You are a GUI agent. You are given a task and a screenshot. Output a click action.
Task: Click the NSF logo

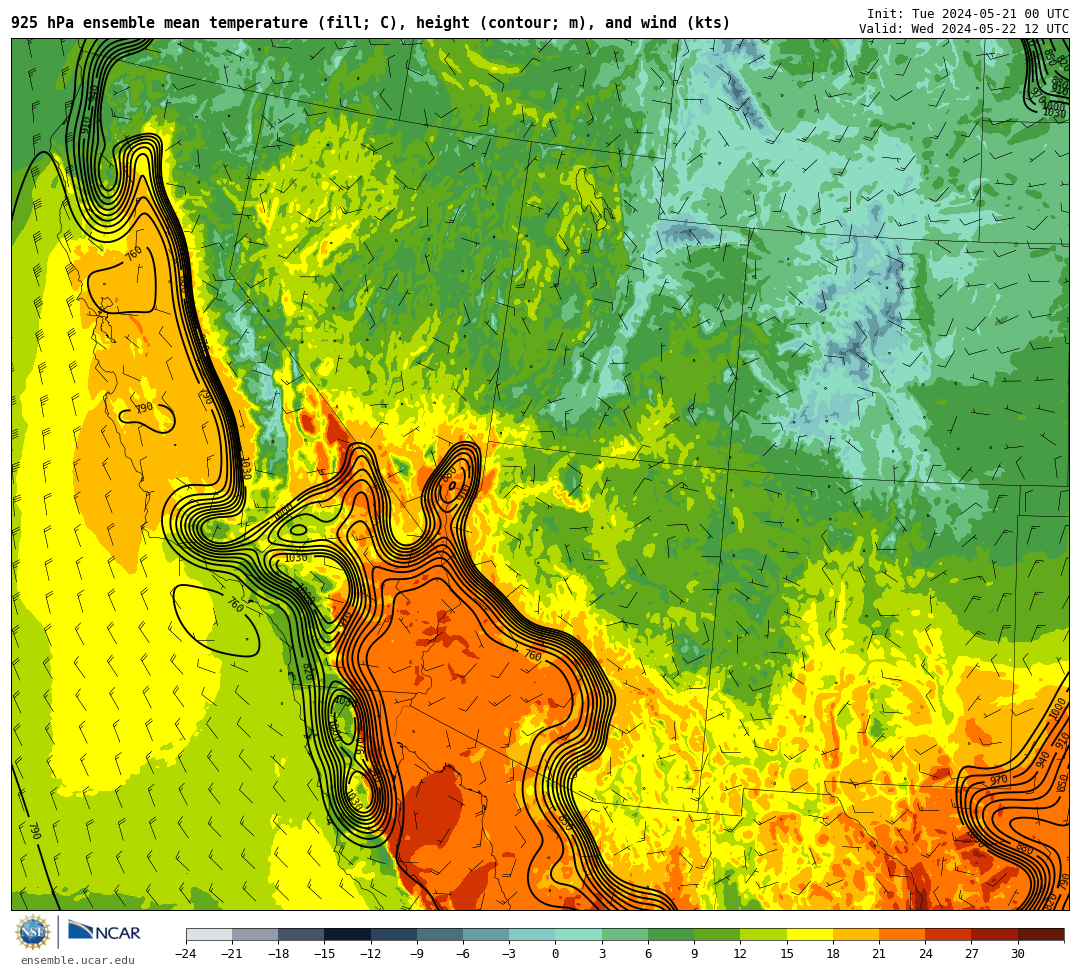coord(33,933)
